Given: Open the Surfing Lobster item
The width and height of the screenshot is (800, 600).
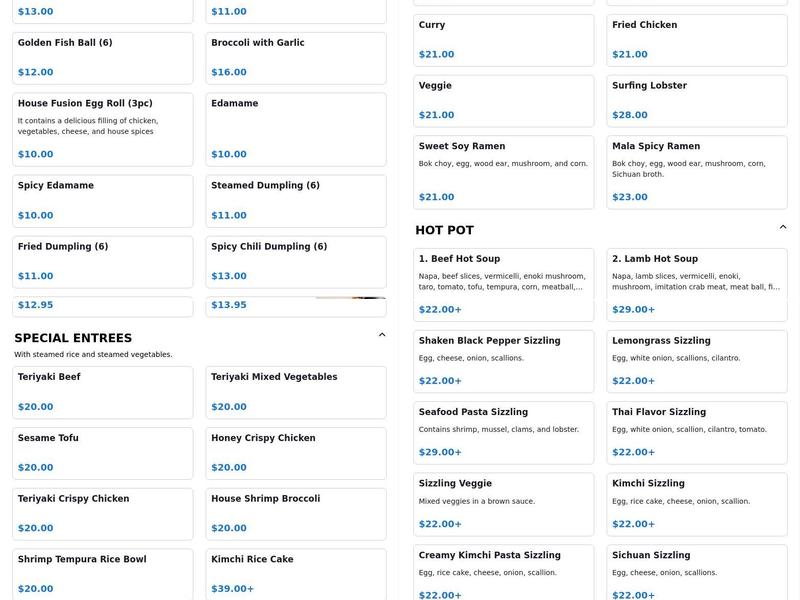Looking at the screenshot, I should pyautogui.click(x=696, y=100).
